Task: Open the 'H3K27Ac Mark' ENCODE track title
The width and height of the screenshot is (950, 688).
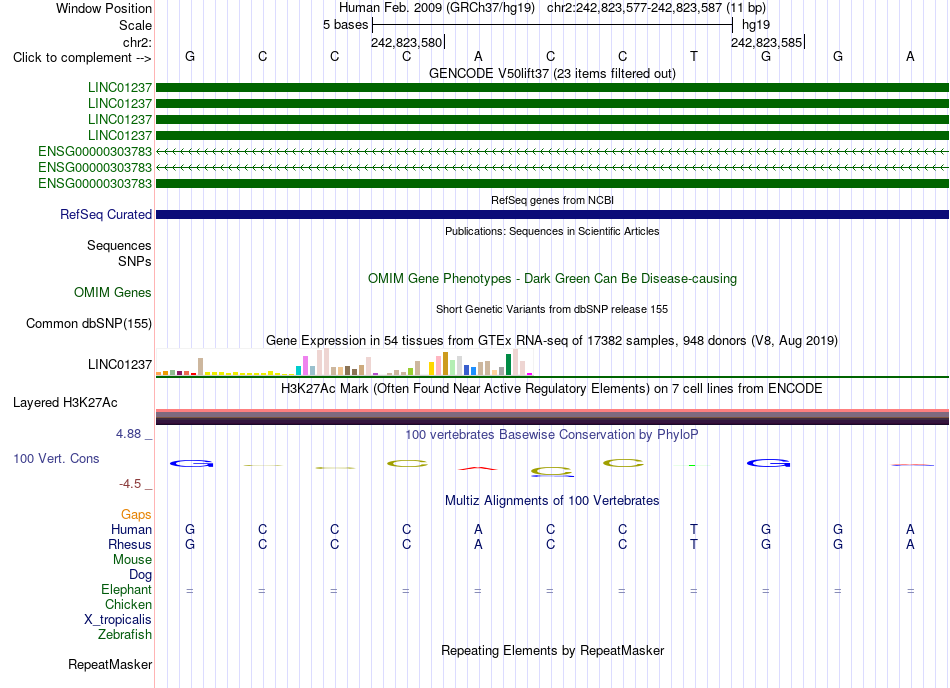Action: pyautogui.click(x=552, y=388)
